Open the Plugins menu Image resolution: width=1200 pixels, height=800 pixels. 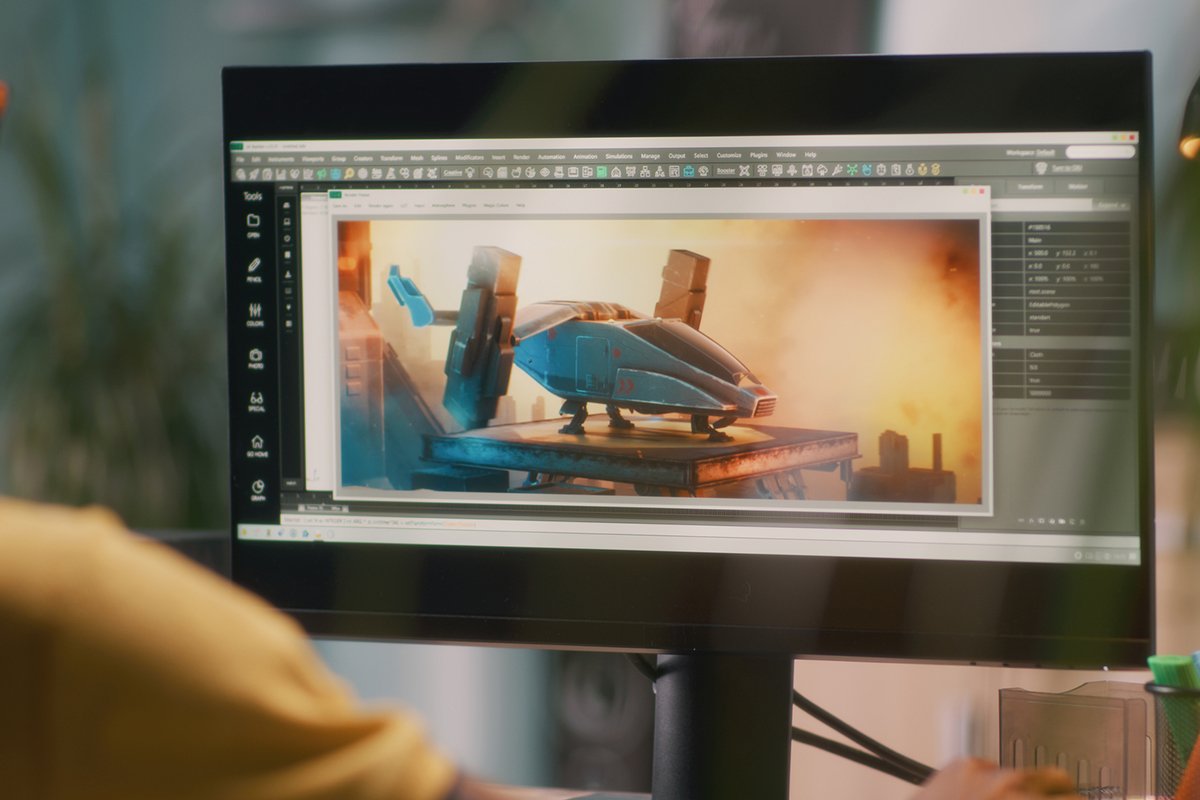(x=758, y=155)
